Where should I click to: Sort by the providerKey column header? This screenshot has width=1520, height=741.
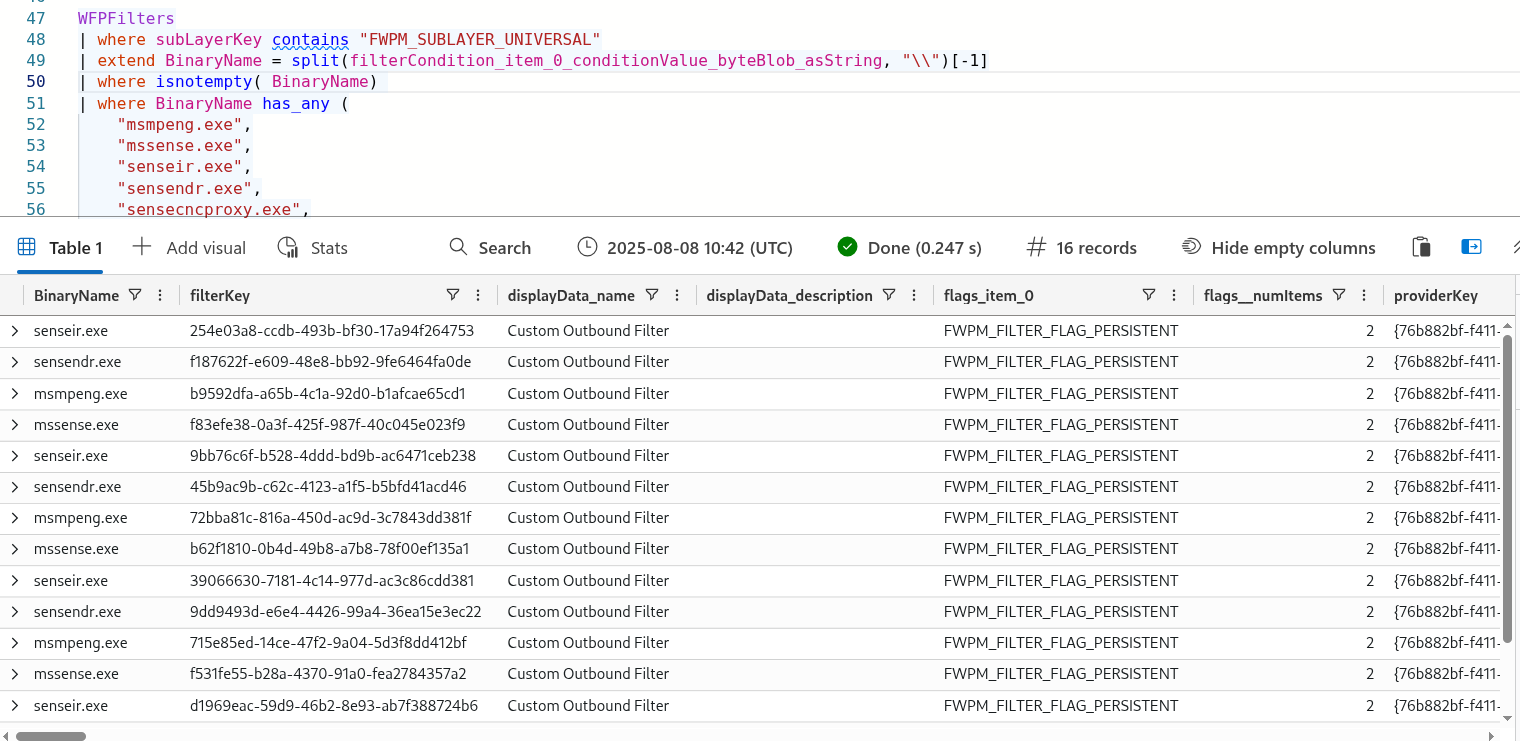1436,295
